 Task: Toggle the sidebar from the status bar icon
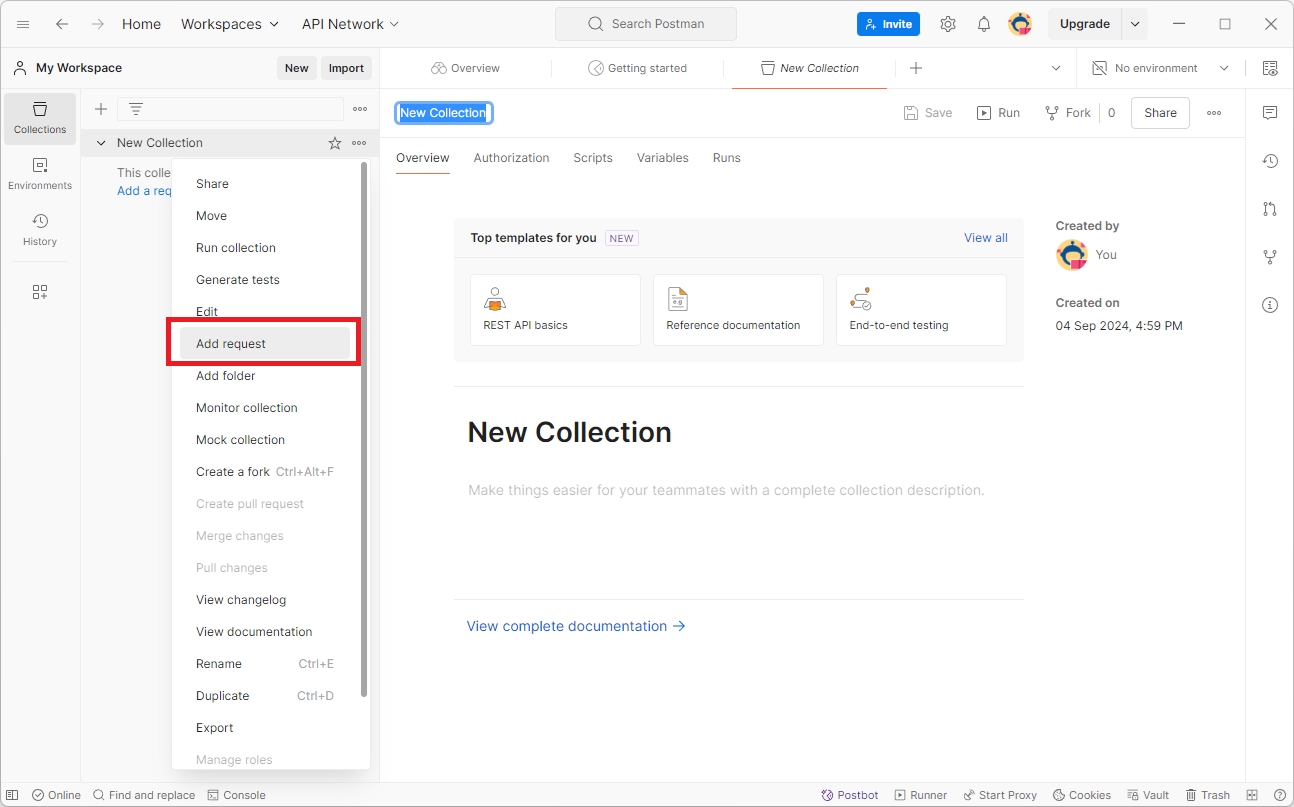[13, 795]
